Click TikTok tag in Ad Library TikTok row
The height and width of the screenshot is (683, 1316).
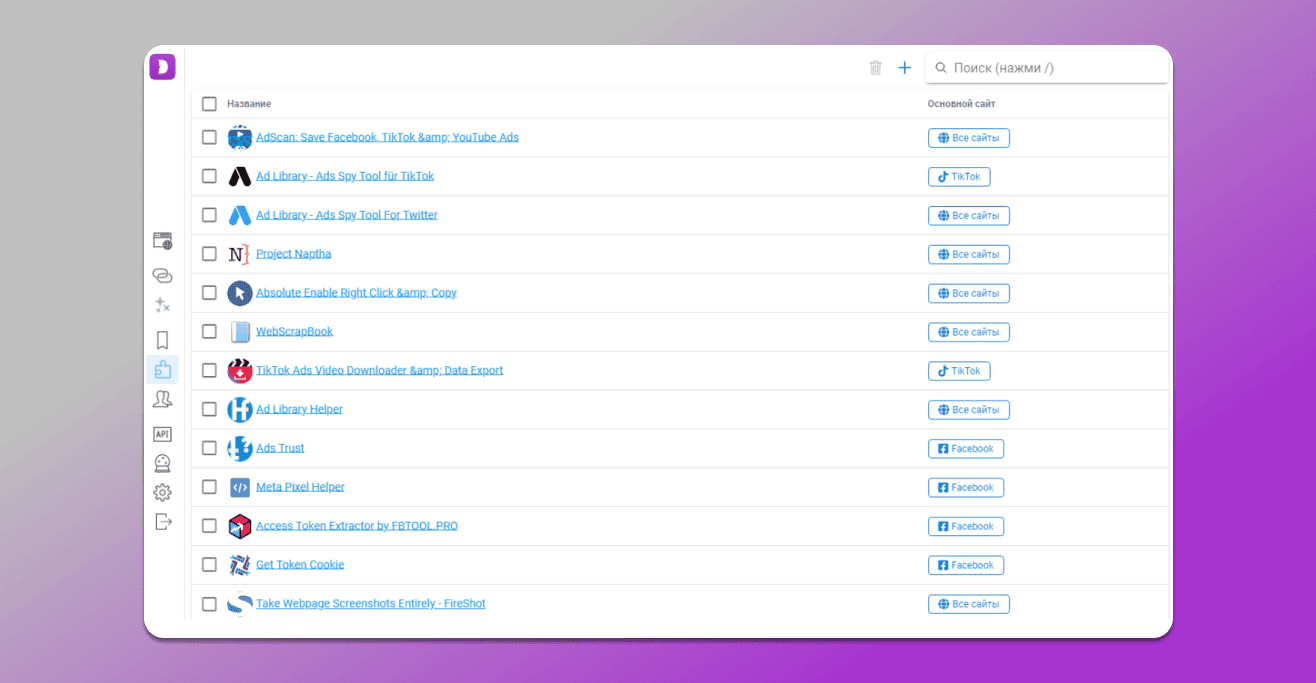[x=959, y=177]
